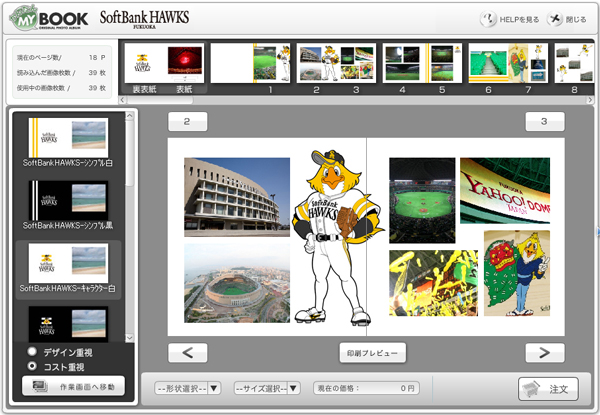Click 読み込んだ画像枚数 loaded images text
600x415 pixels.
(x=46, y=73)
